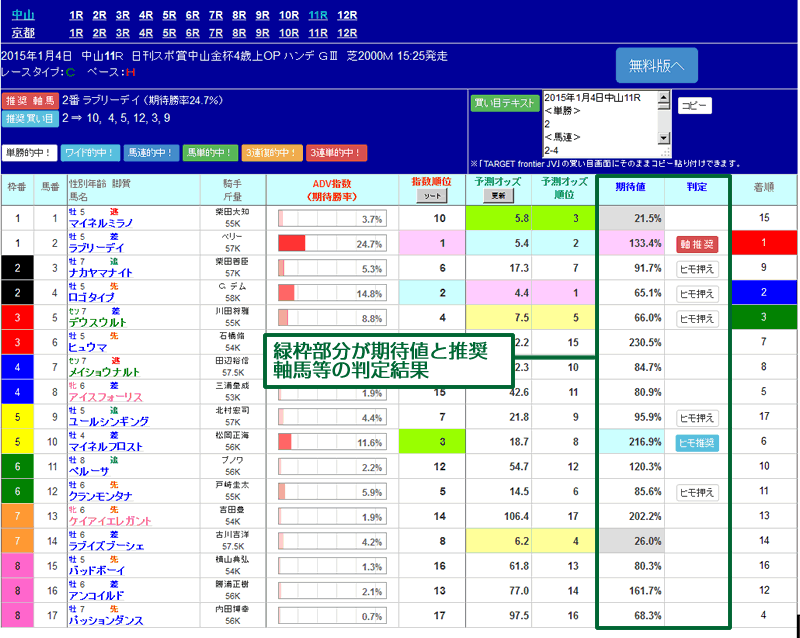This screenshot has height=638, width=800.
Task: Click the 推奨 軸馬 badge
Action: (30, 101)
